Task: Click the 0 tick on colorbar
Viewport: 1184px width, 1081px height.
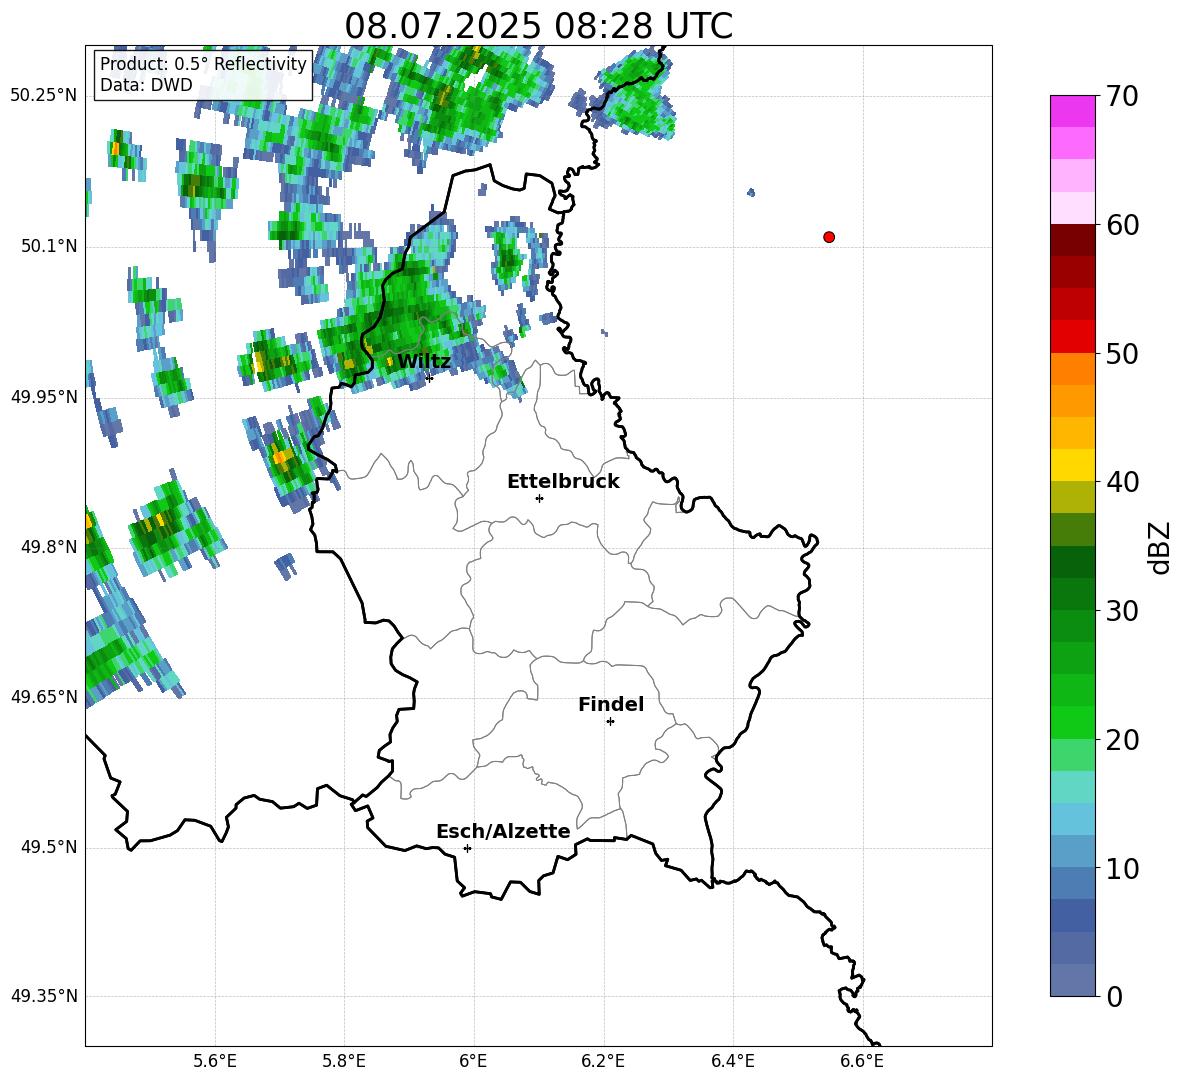Action: 1115,996
